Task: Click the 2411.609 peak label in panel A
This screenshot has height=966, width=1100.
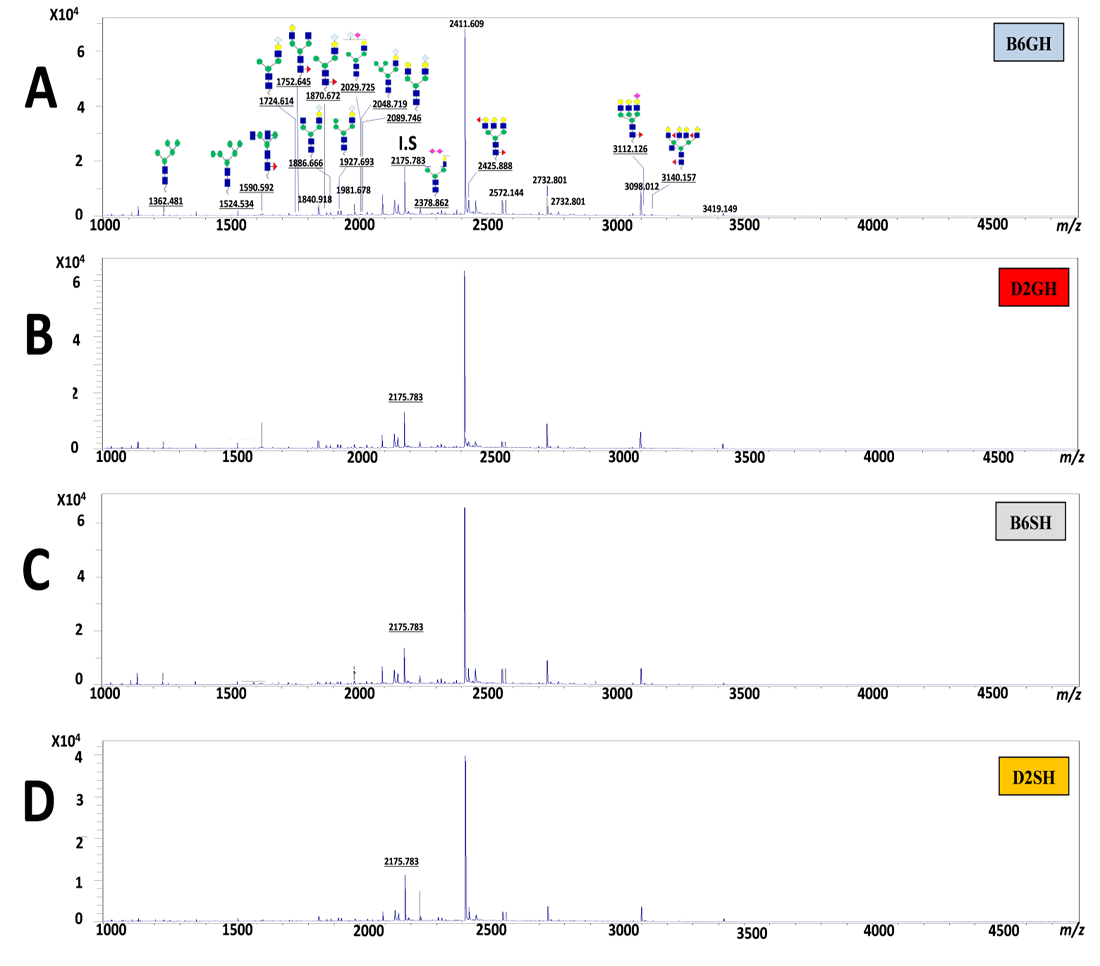Action: pyautogui.click(x=466, y=23)
